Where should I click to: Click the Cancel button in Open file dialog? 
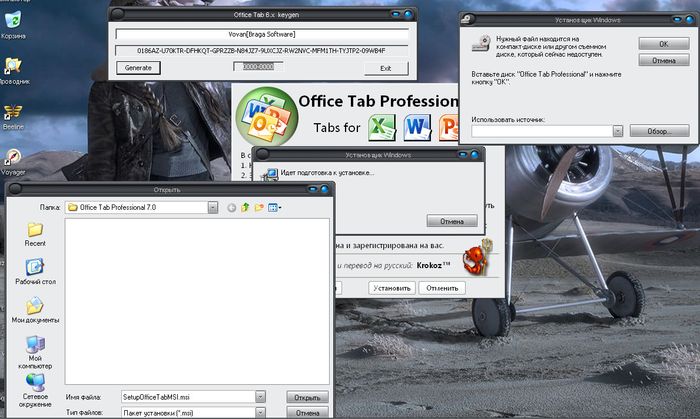[307, 413]
